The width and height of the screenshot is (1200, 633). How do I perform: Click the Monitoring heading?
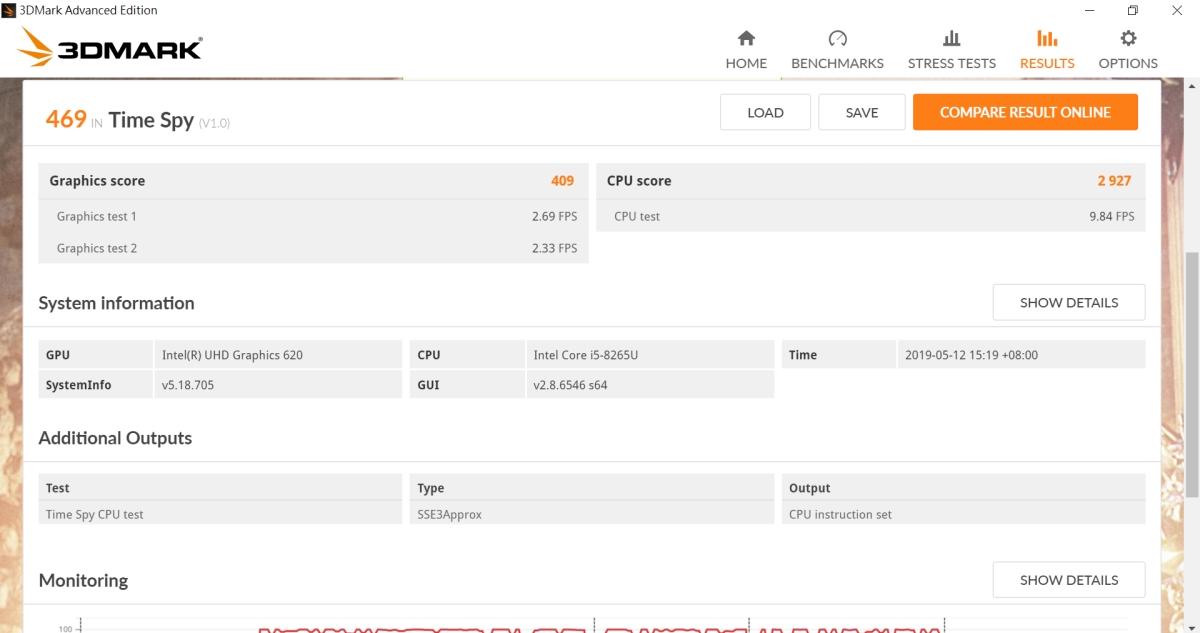click(83, 580)
